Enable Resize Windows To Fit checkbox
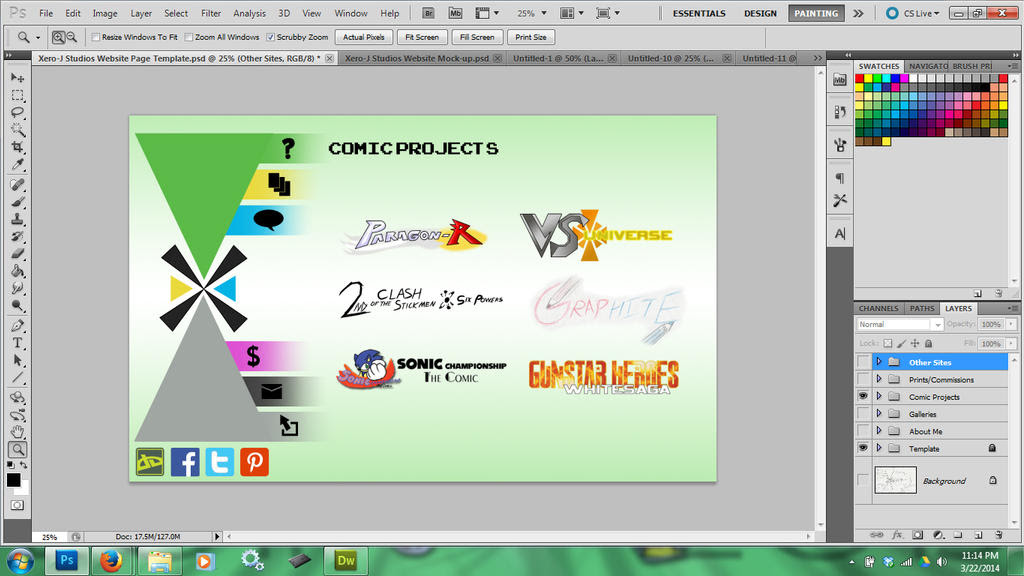 [96, 37]
